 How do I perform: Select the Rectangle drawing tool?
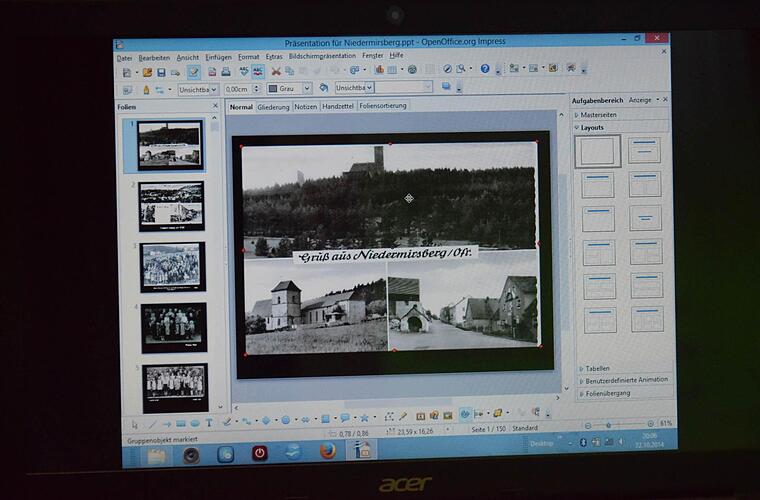click(181, 423)
